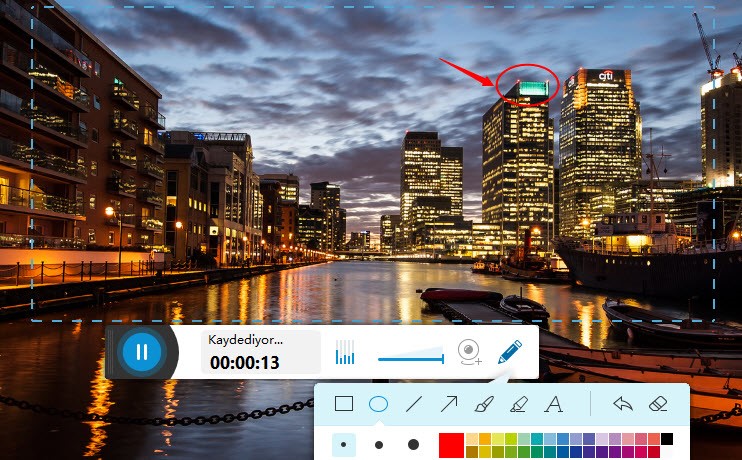This screenshot has height=460, width=742.
Task: Select the Rectangle shape tool
Action: (x=344, y=404)
